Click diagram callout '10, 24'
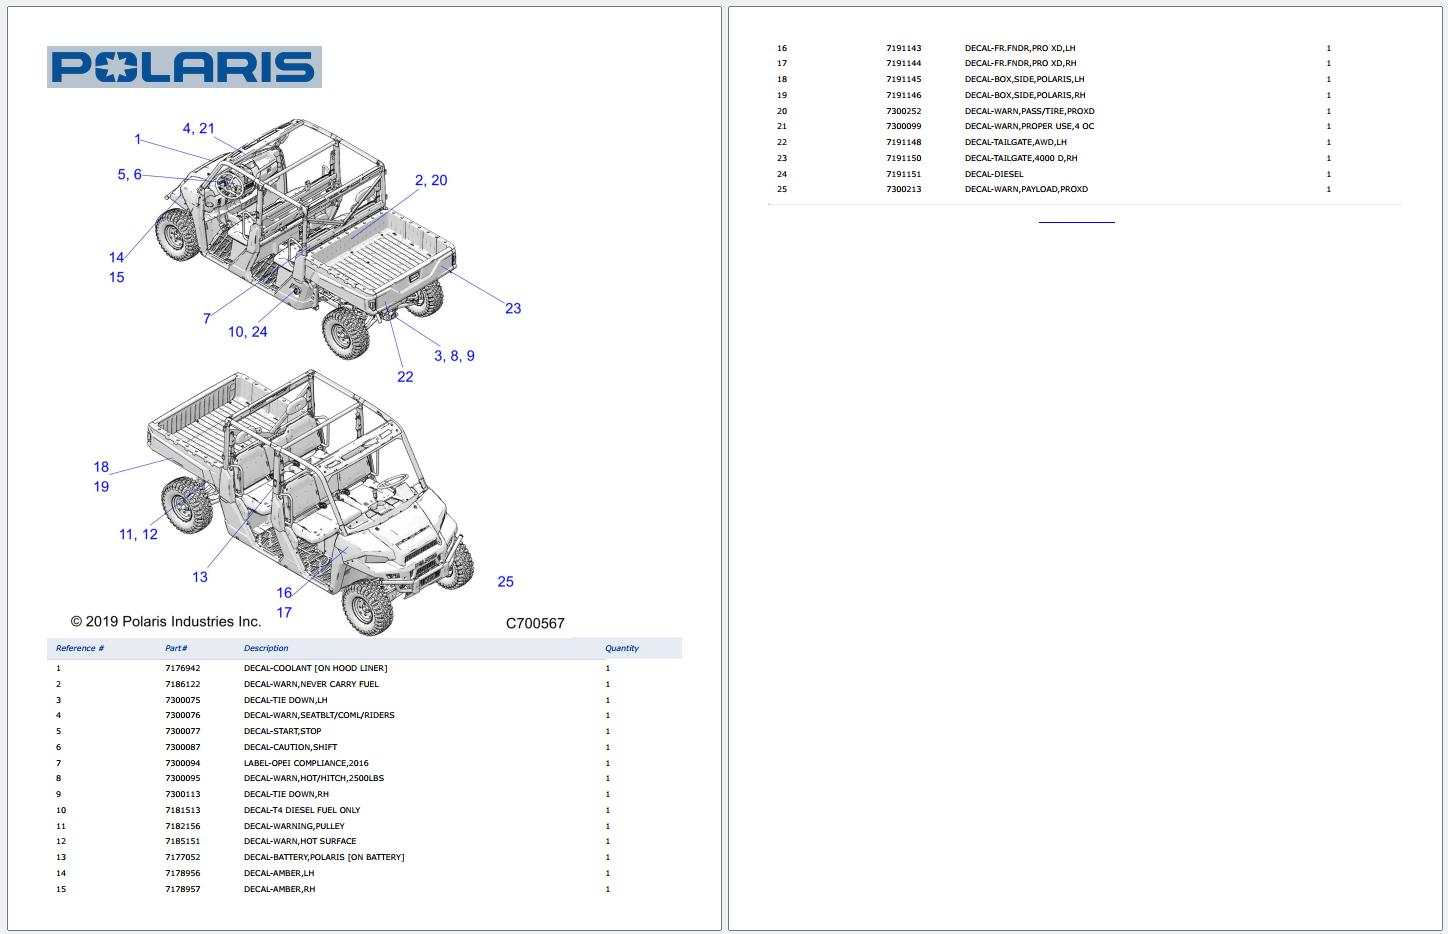The height and width of the screenshot is (934, 1448). click(x=248, y=331)
